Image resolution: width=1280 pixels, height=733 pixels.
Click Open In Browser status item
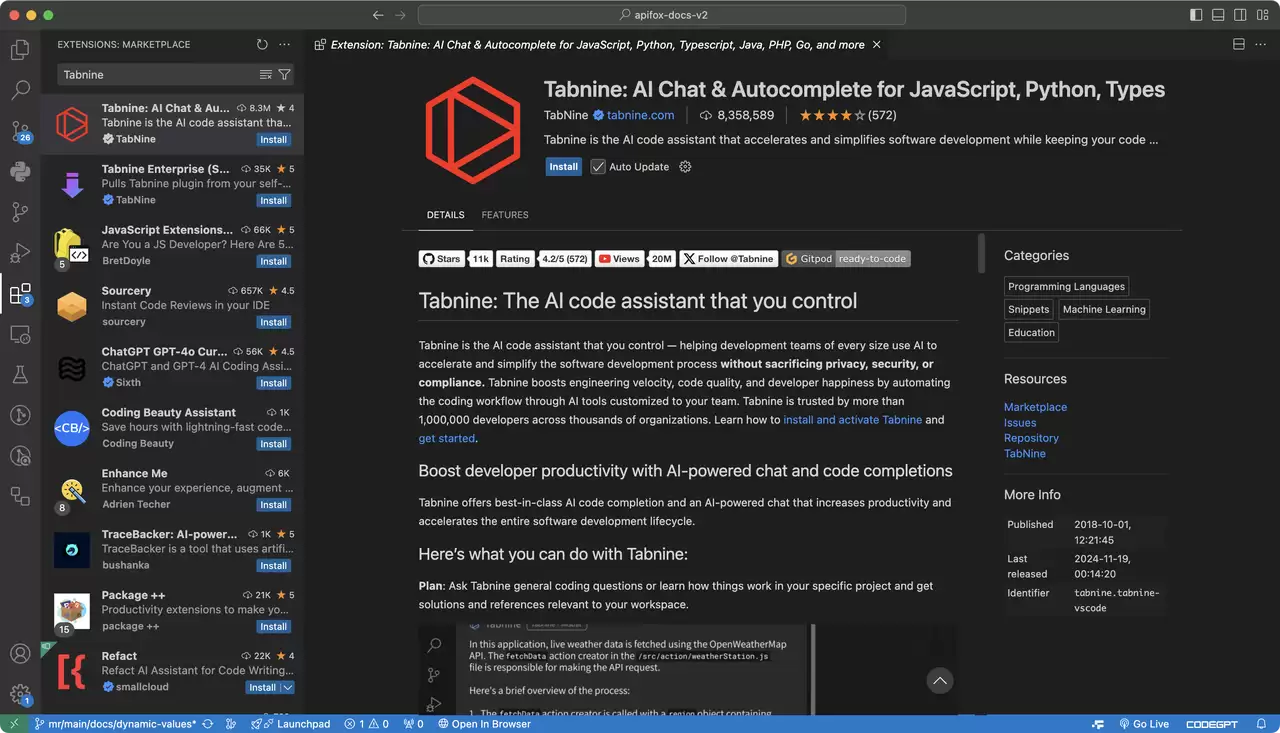(484, 724)
